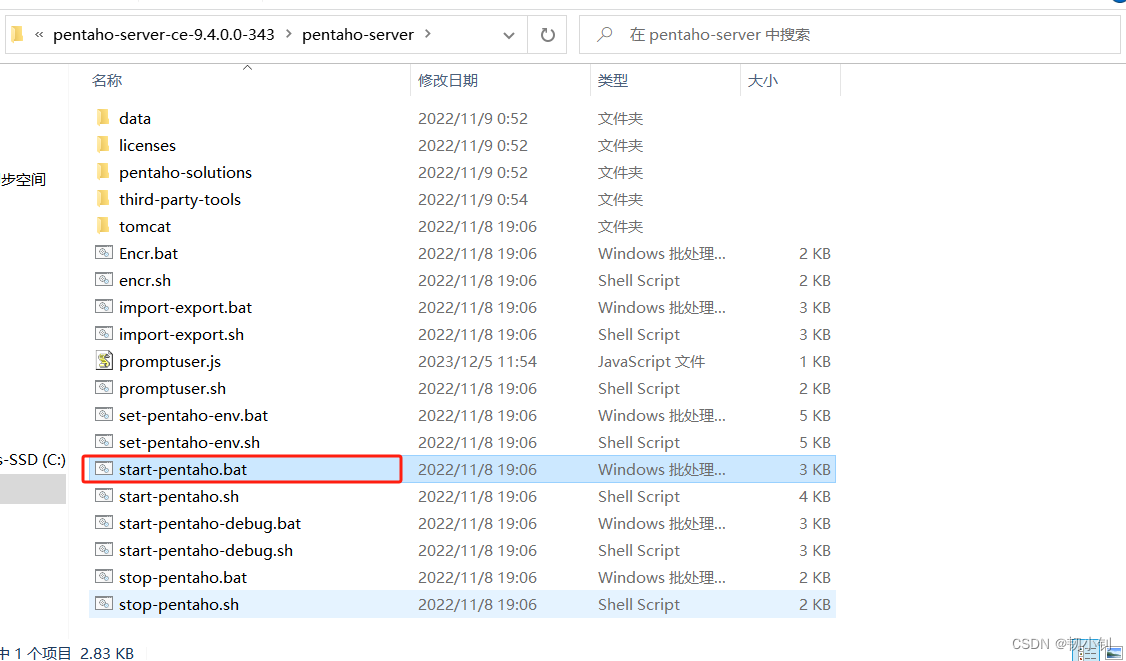Refresh the current folder view
Viewport: 1126px width, 661px height.
[x=547, y=34]
